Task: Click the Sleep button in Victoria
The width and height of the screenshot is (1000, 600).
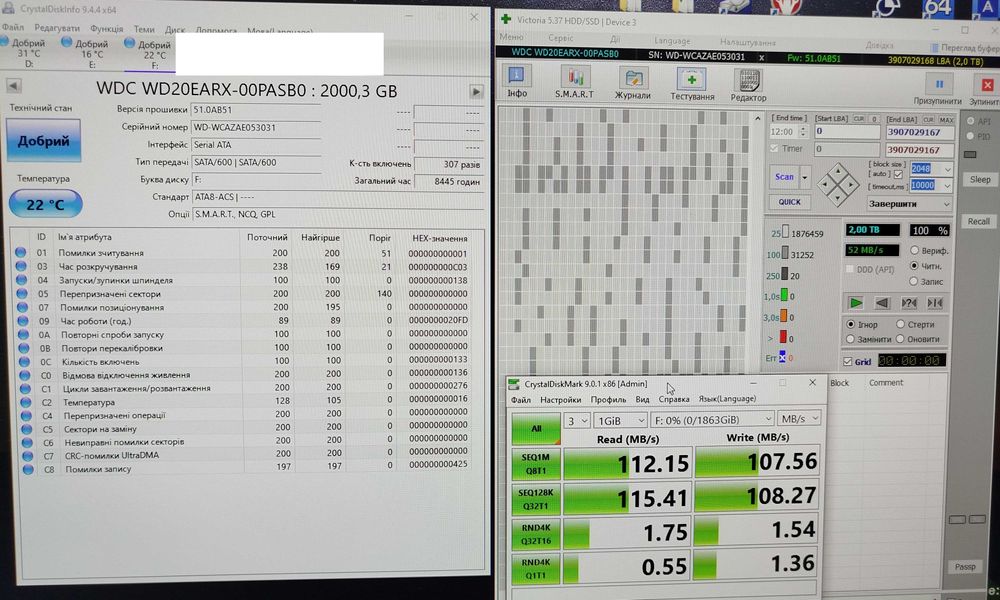Action: tap(980, 180)
